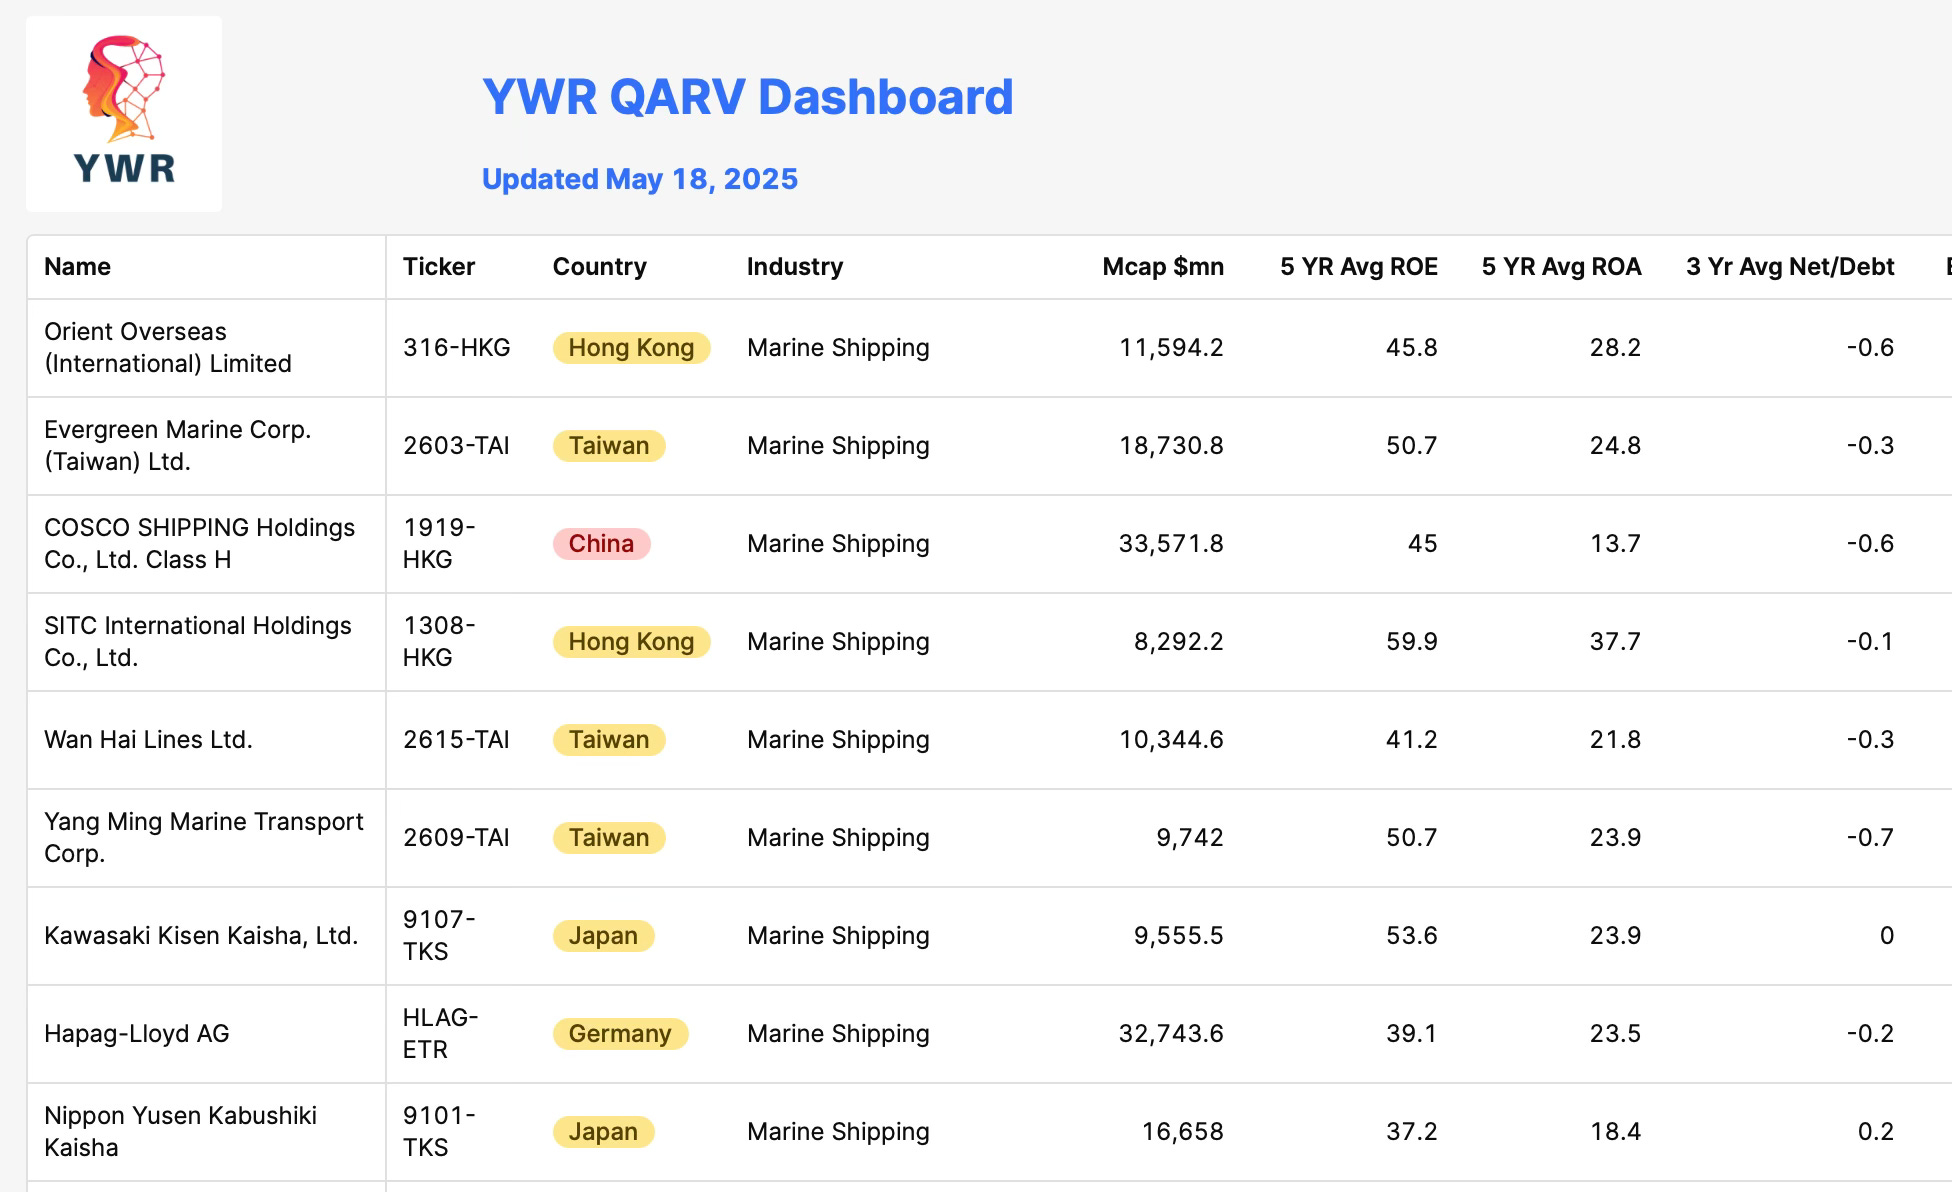Click Hong Kong tag in SITC International row
The height and width of the screenshot is (1192, 1952).
pyautogui.click(x=631, y=642)
